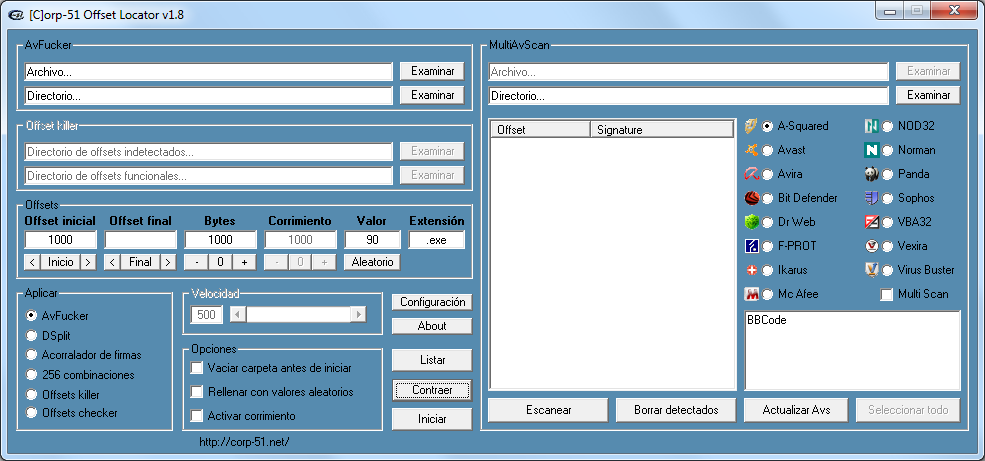Image resolution: width=985 pixels, height=461 pixels.
Task: Click Examinar next to AvFucker Archivo
Action: point(432,71)
